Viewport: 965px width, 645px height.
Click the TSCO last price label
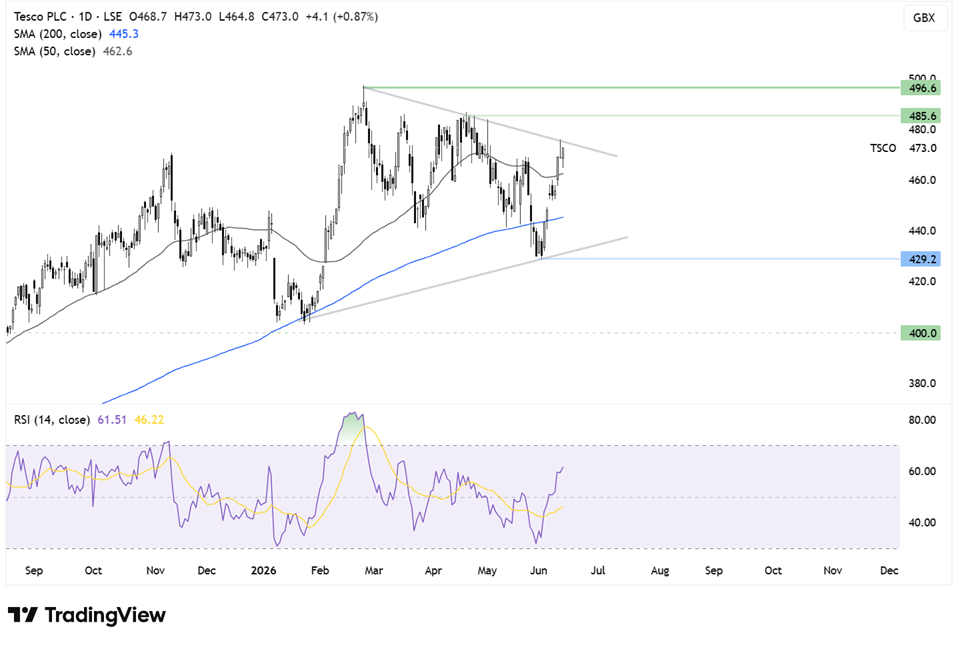point(883,148)
